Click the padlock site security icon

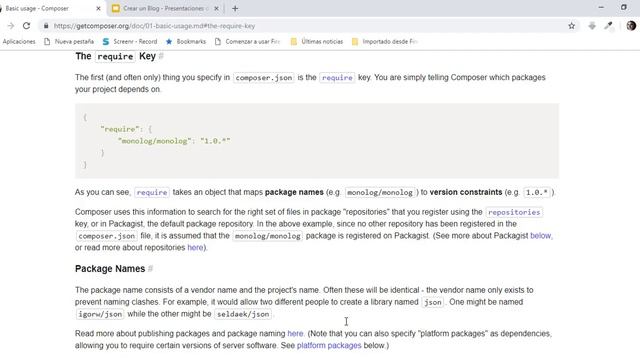pyautogui.click(x=46, y=26)
